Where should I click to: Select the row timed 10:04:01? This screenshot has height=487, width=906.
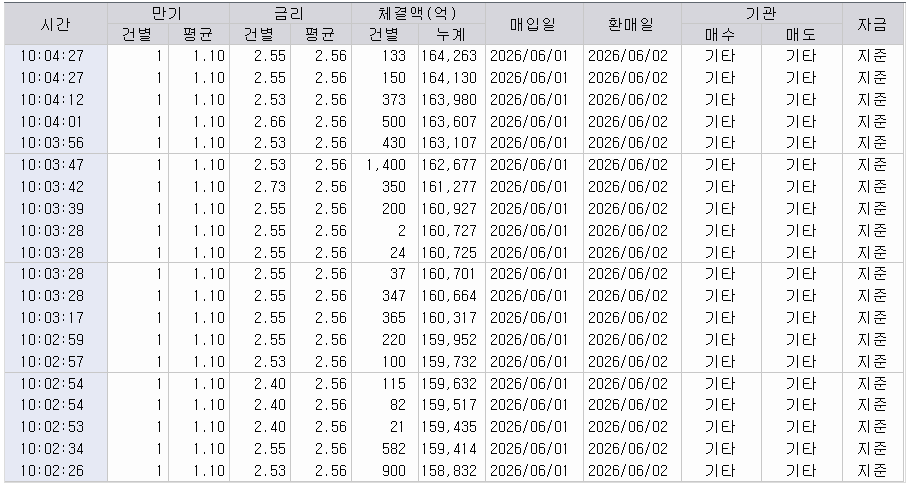453,122
